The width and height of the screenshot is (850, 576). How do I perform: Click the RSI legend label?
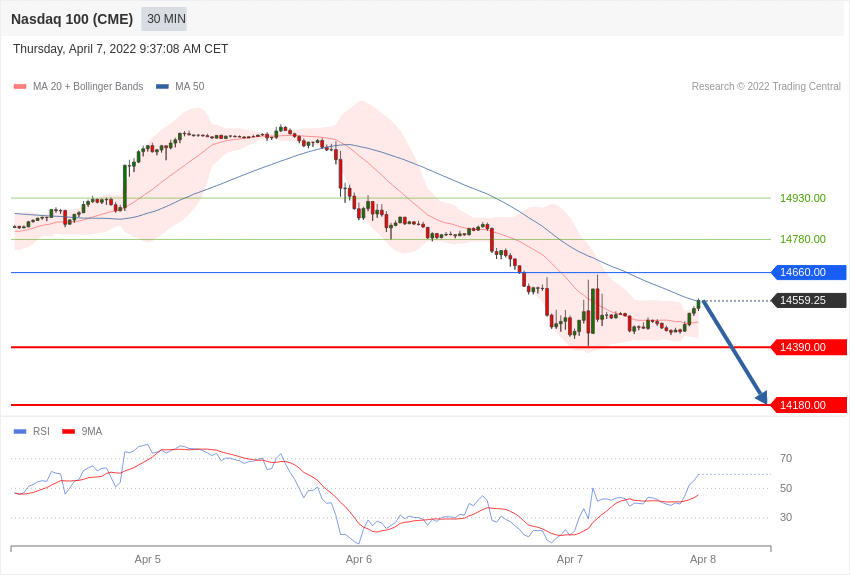point(41,432)
